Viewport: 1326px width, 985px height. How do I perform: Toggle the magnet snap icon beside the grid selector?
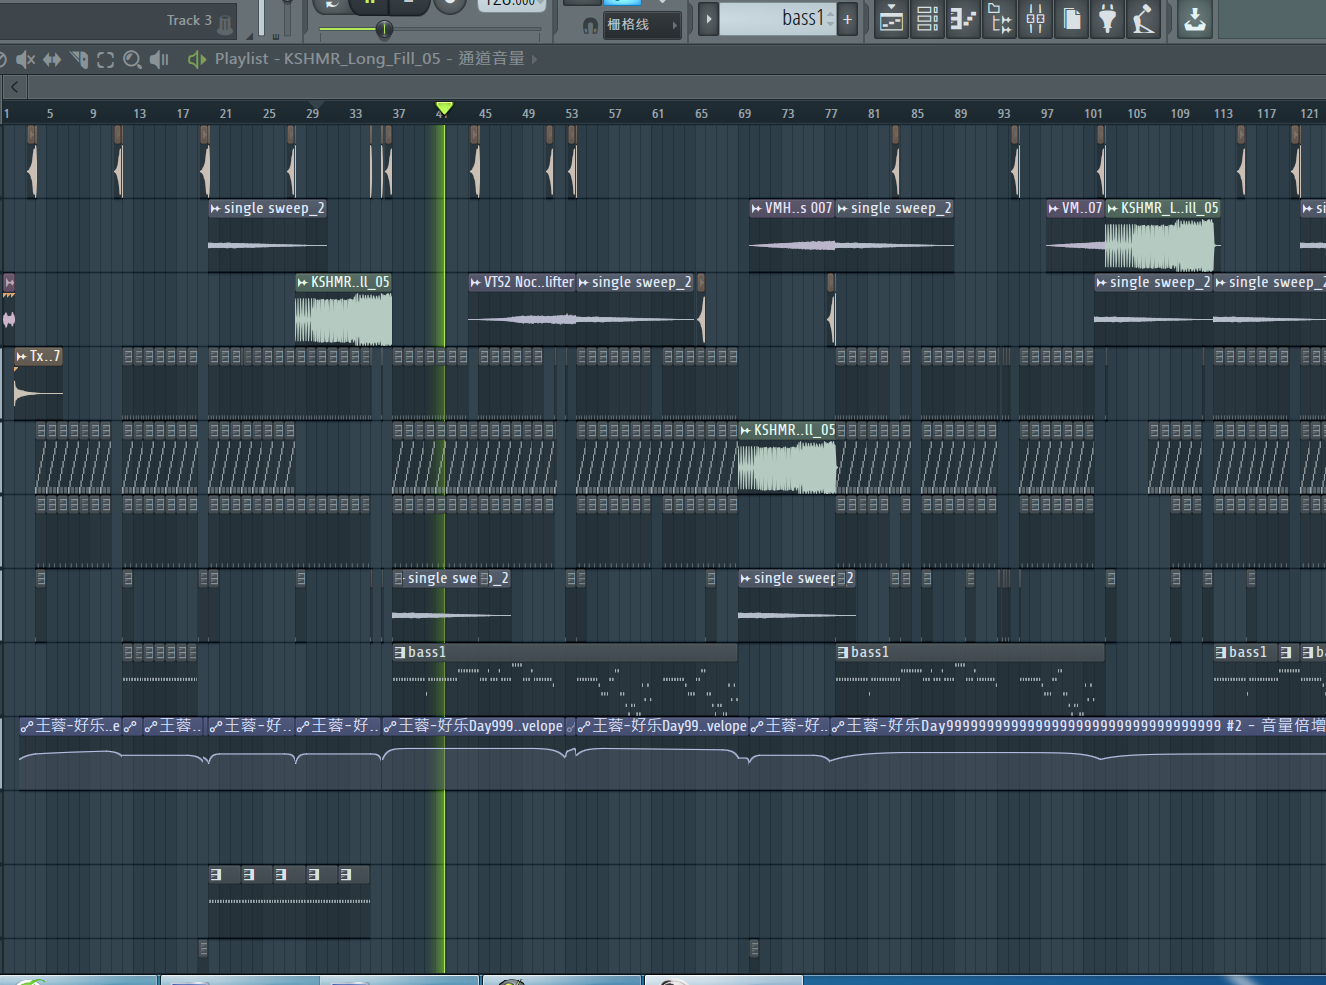pos(590,25)
